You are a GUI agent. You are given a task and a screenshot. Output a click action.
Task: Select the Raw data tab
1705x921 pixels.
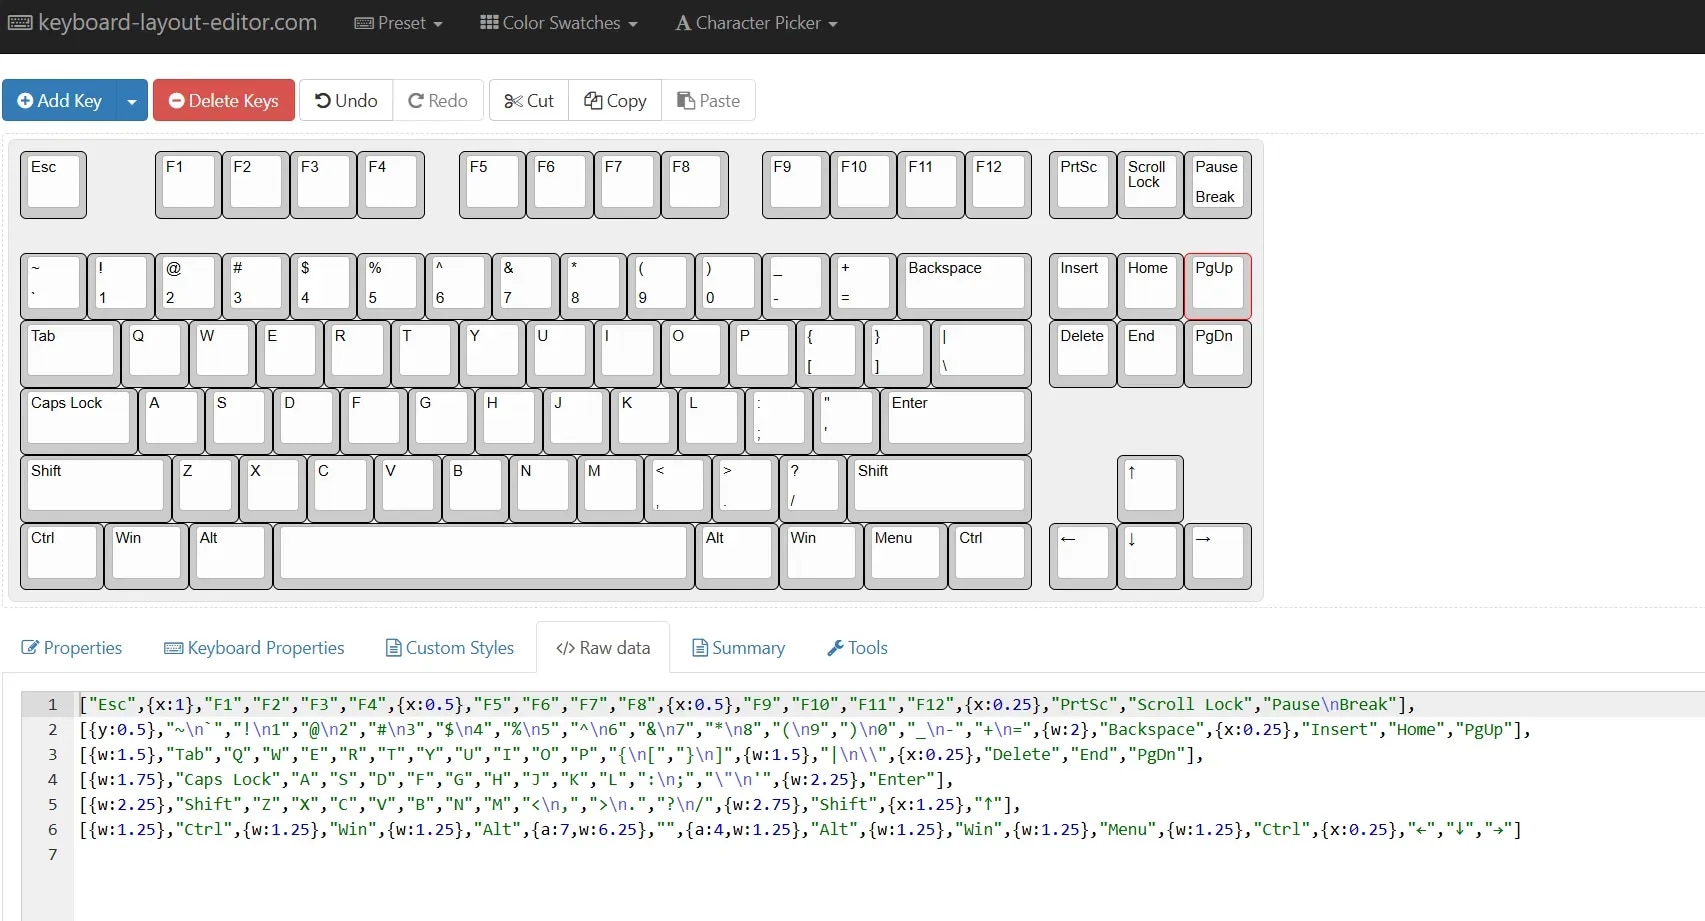(603, 648)
